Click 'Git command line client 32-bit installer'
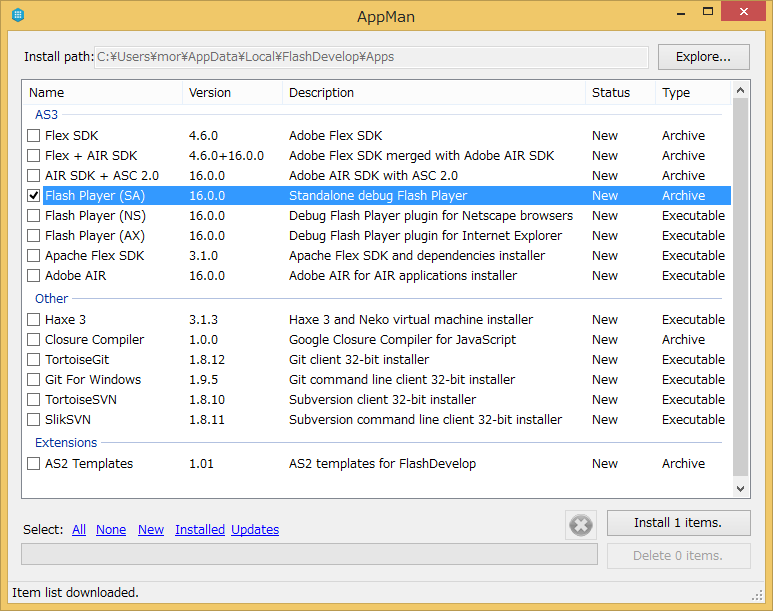The height and width of the screenshot is (611, 773). (402, 380)
